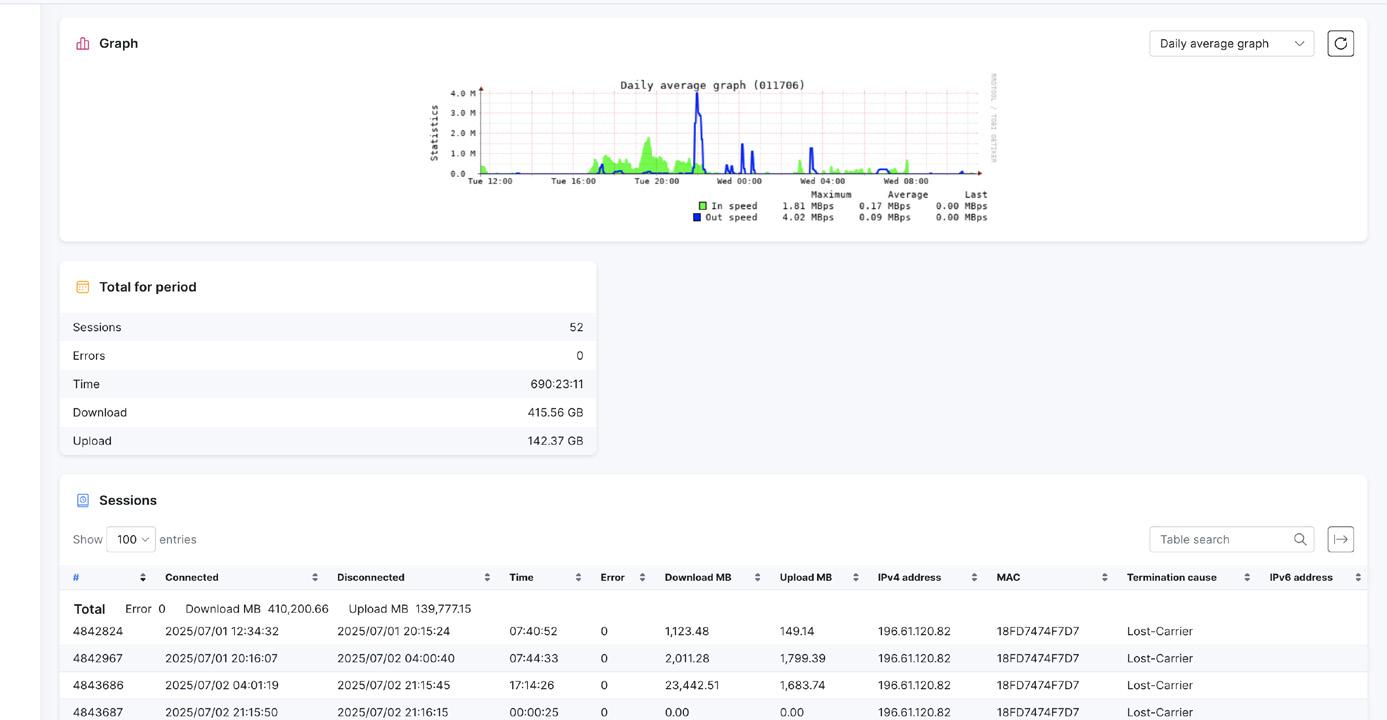This screenshot has width=1387, height=720.
Task: Sort sessions by Connected column
Action: coord(241,577)
